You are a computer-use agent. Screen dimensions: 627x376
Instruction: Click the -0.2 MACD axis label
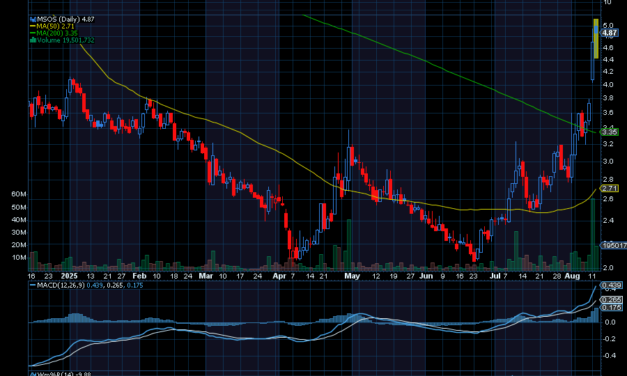click(609, 339)
